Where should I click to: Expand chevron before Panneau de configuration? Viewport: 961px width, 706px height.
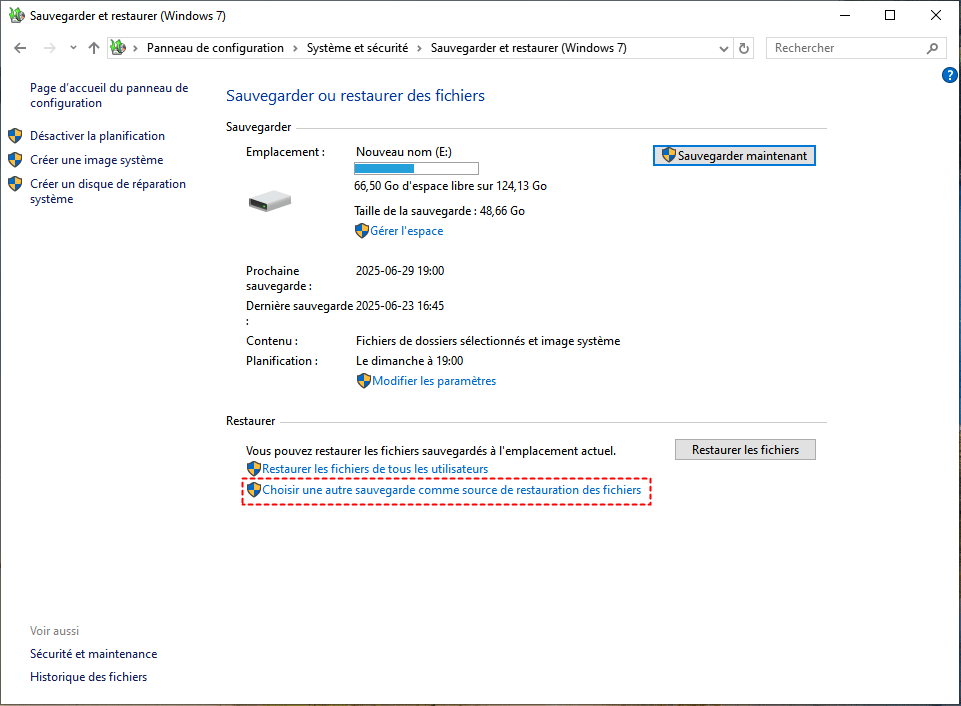tap(135, 48)
